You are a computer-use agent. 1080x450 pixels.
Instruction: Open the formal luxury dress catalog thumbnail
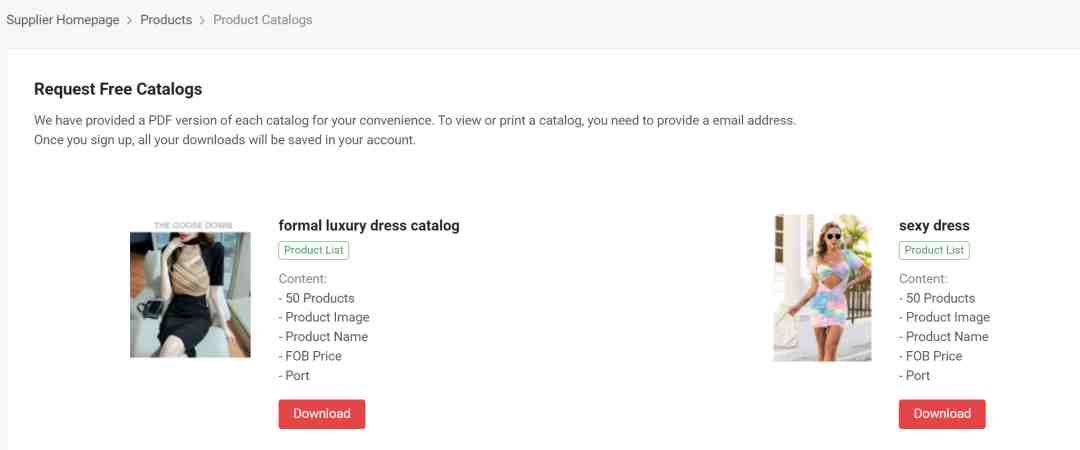[190, 289]
